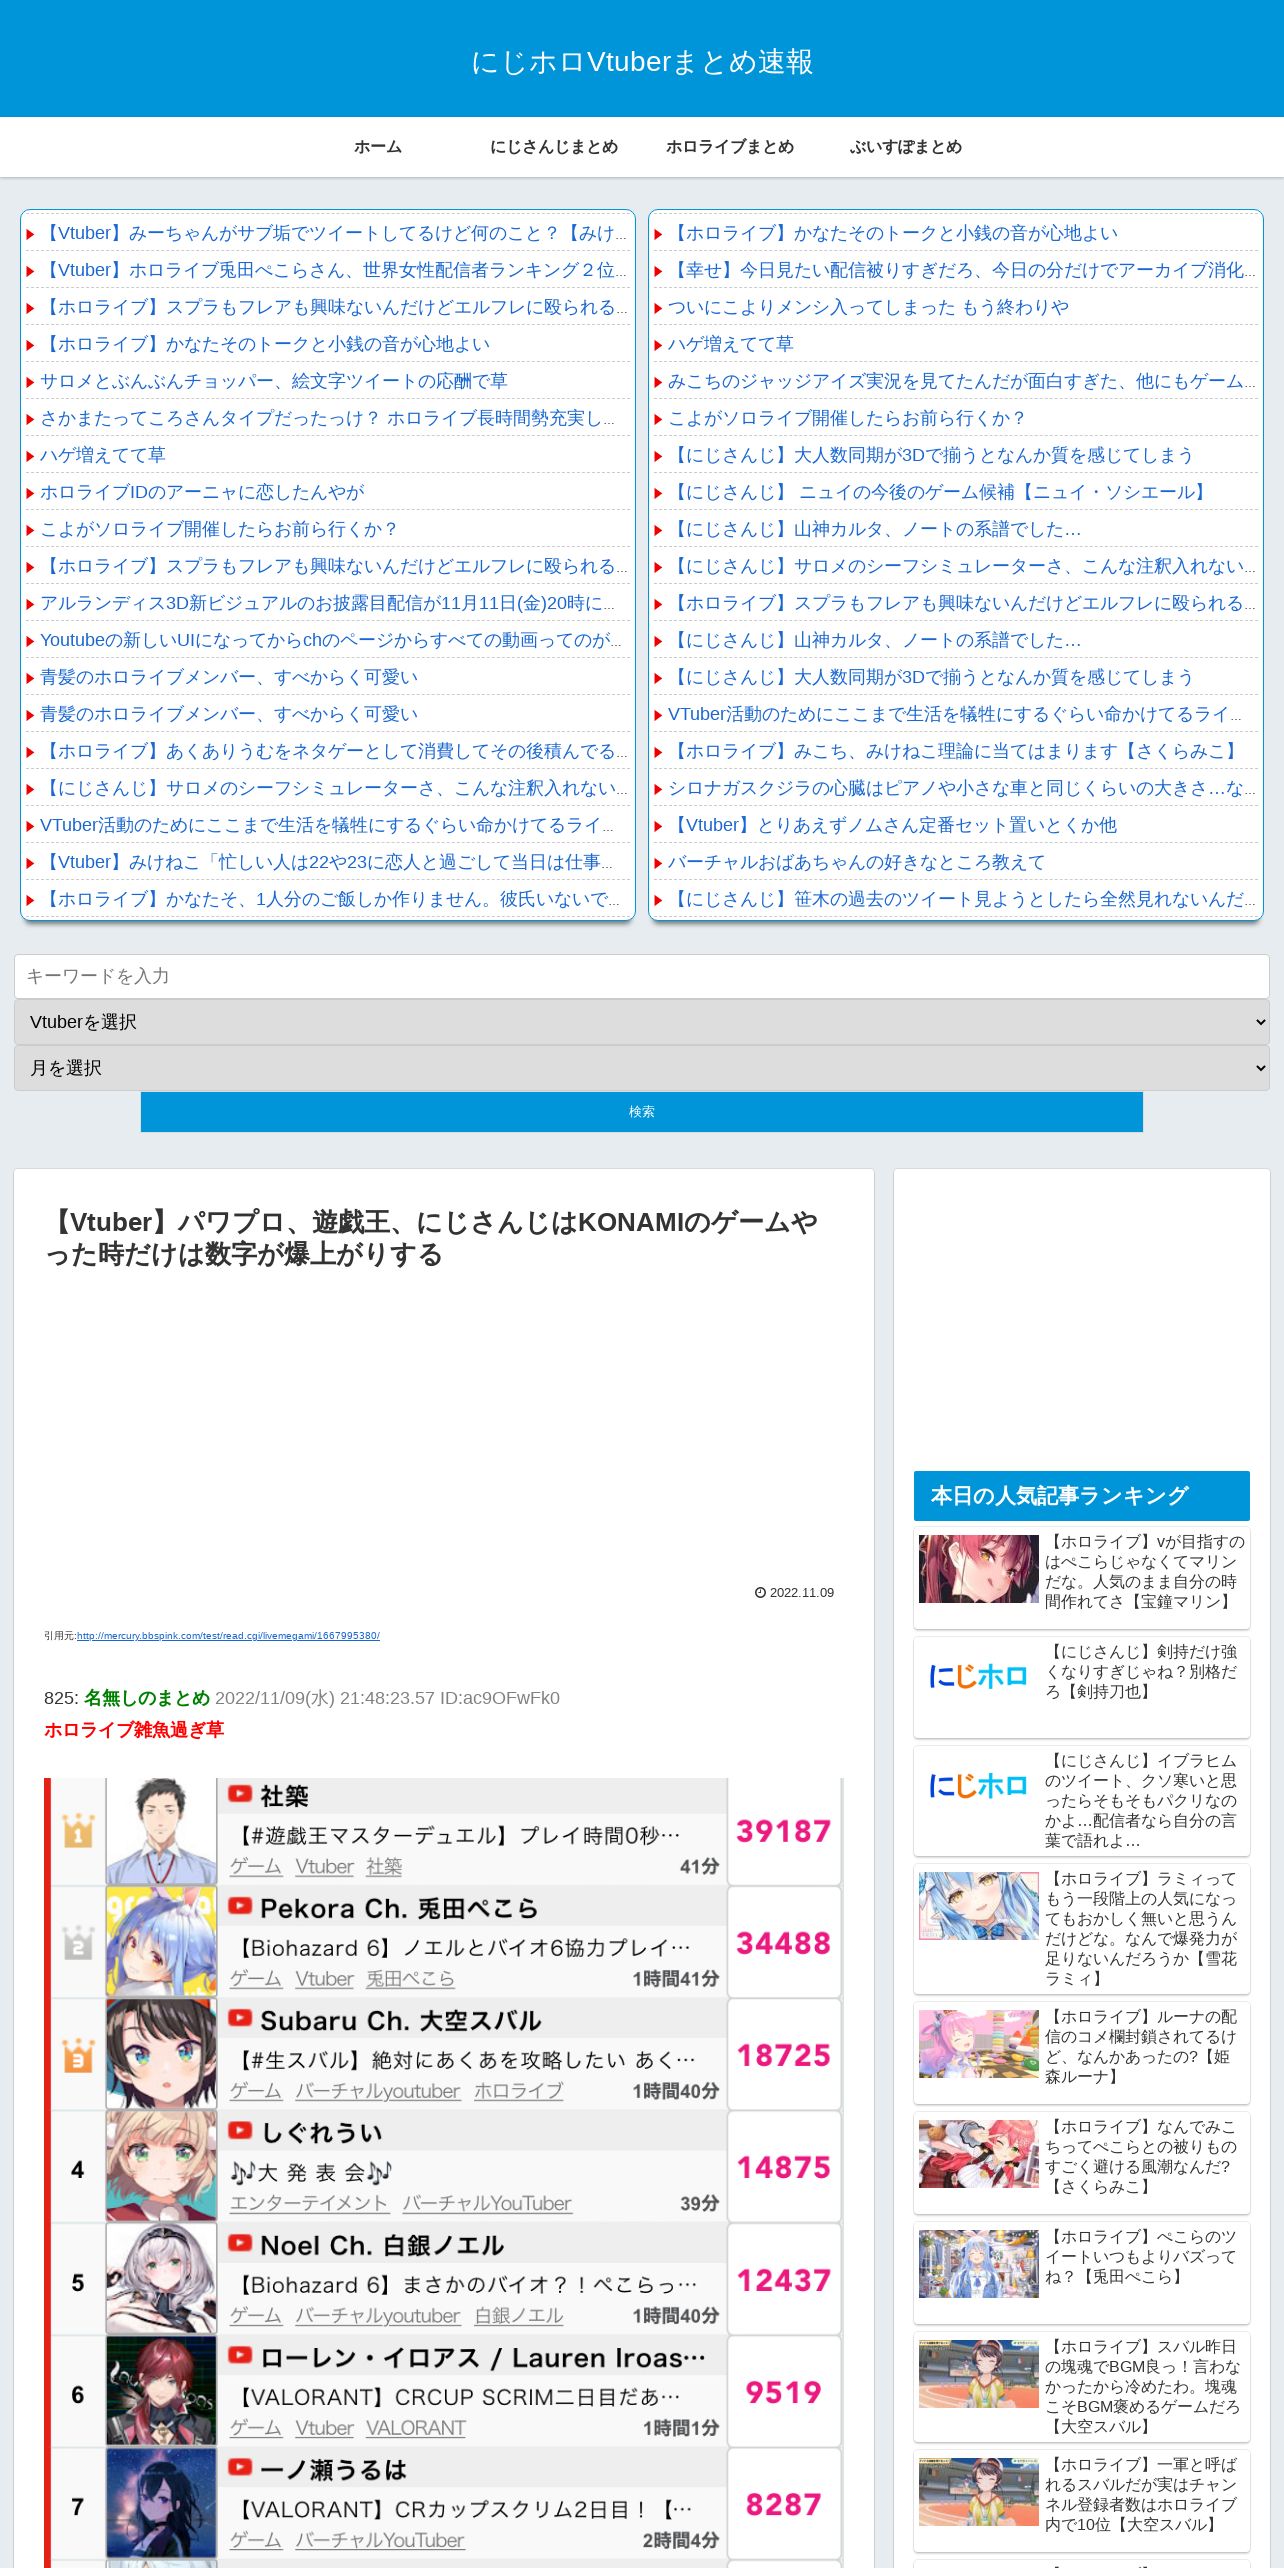Click the viewer count 39187
The width and height of the screenshot is (1284, 2568).
784,1831
